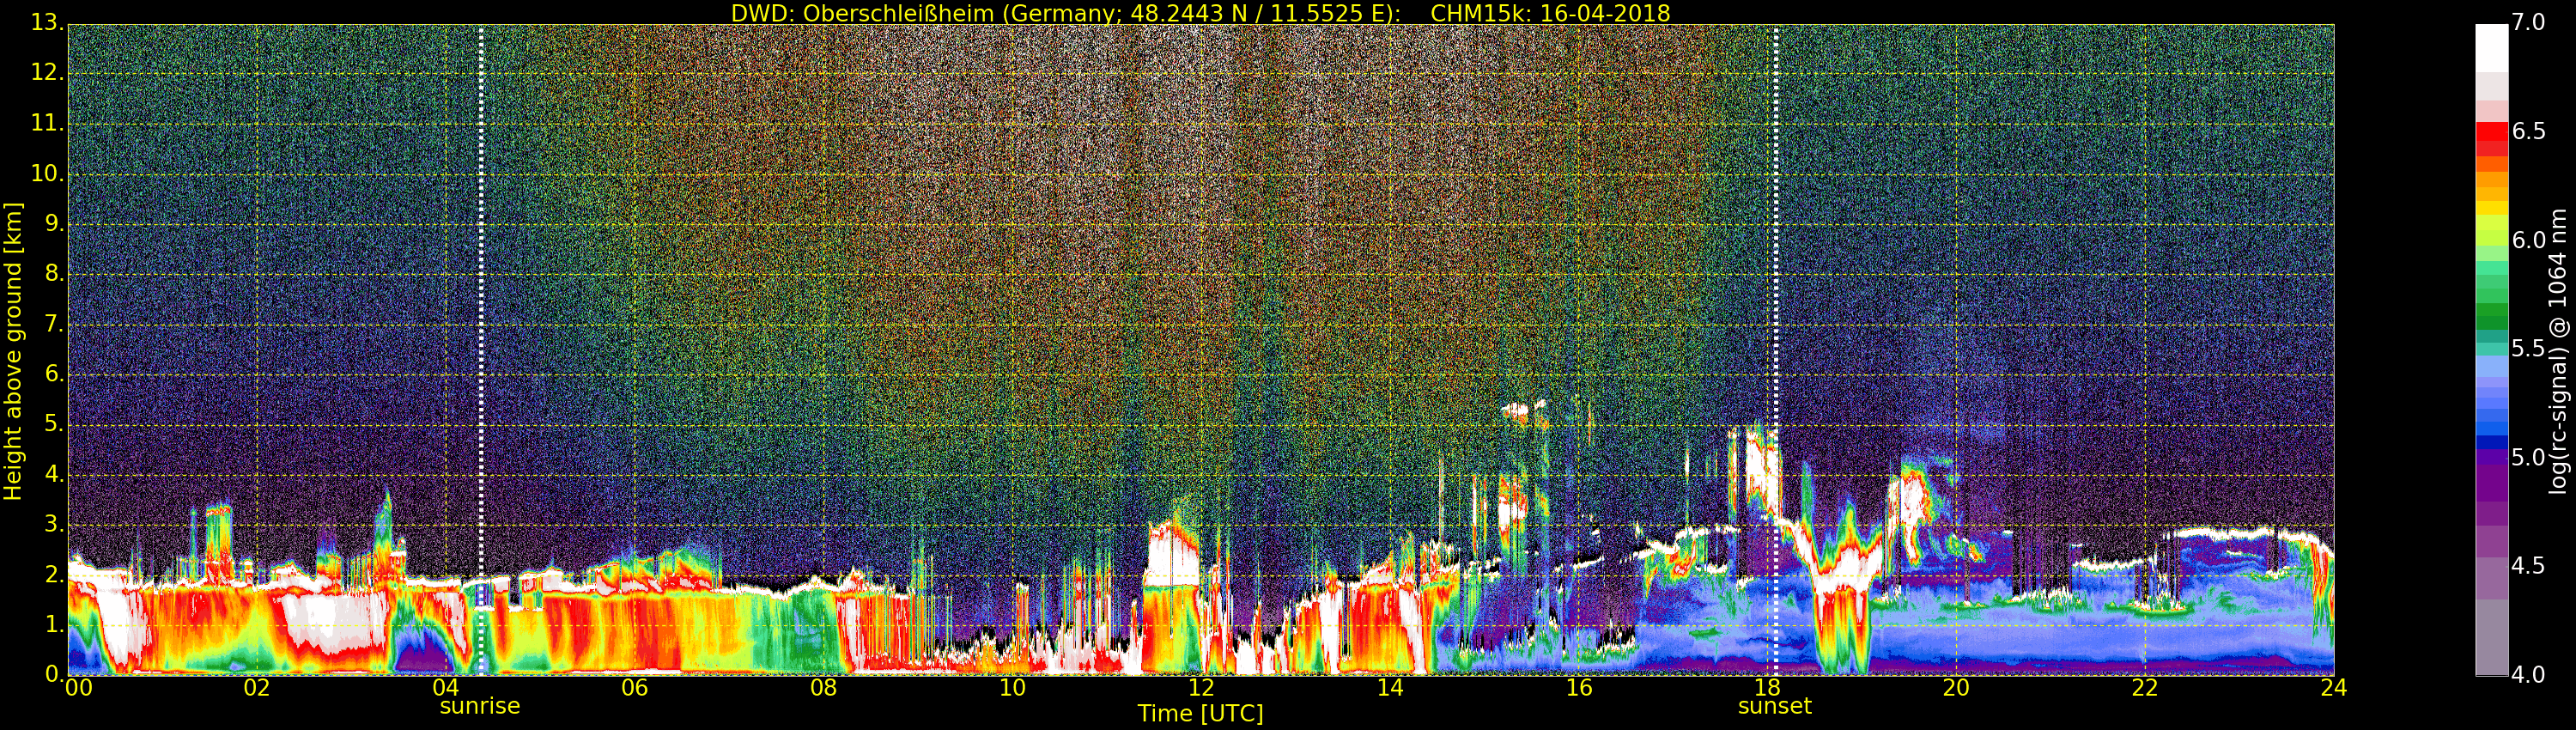
Task: Select the '10.' height axis tick label
Action: click(x=47, y=174)
